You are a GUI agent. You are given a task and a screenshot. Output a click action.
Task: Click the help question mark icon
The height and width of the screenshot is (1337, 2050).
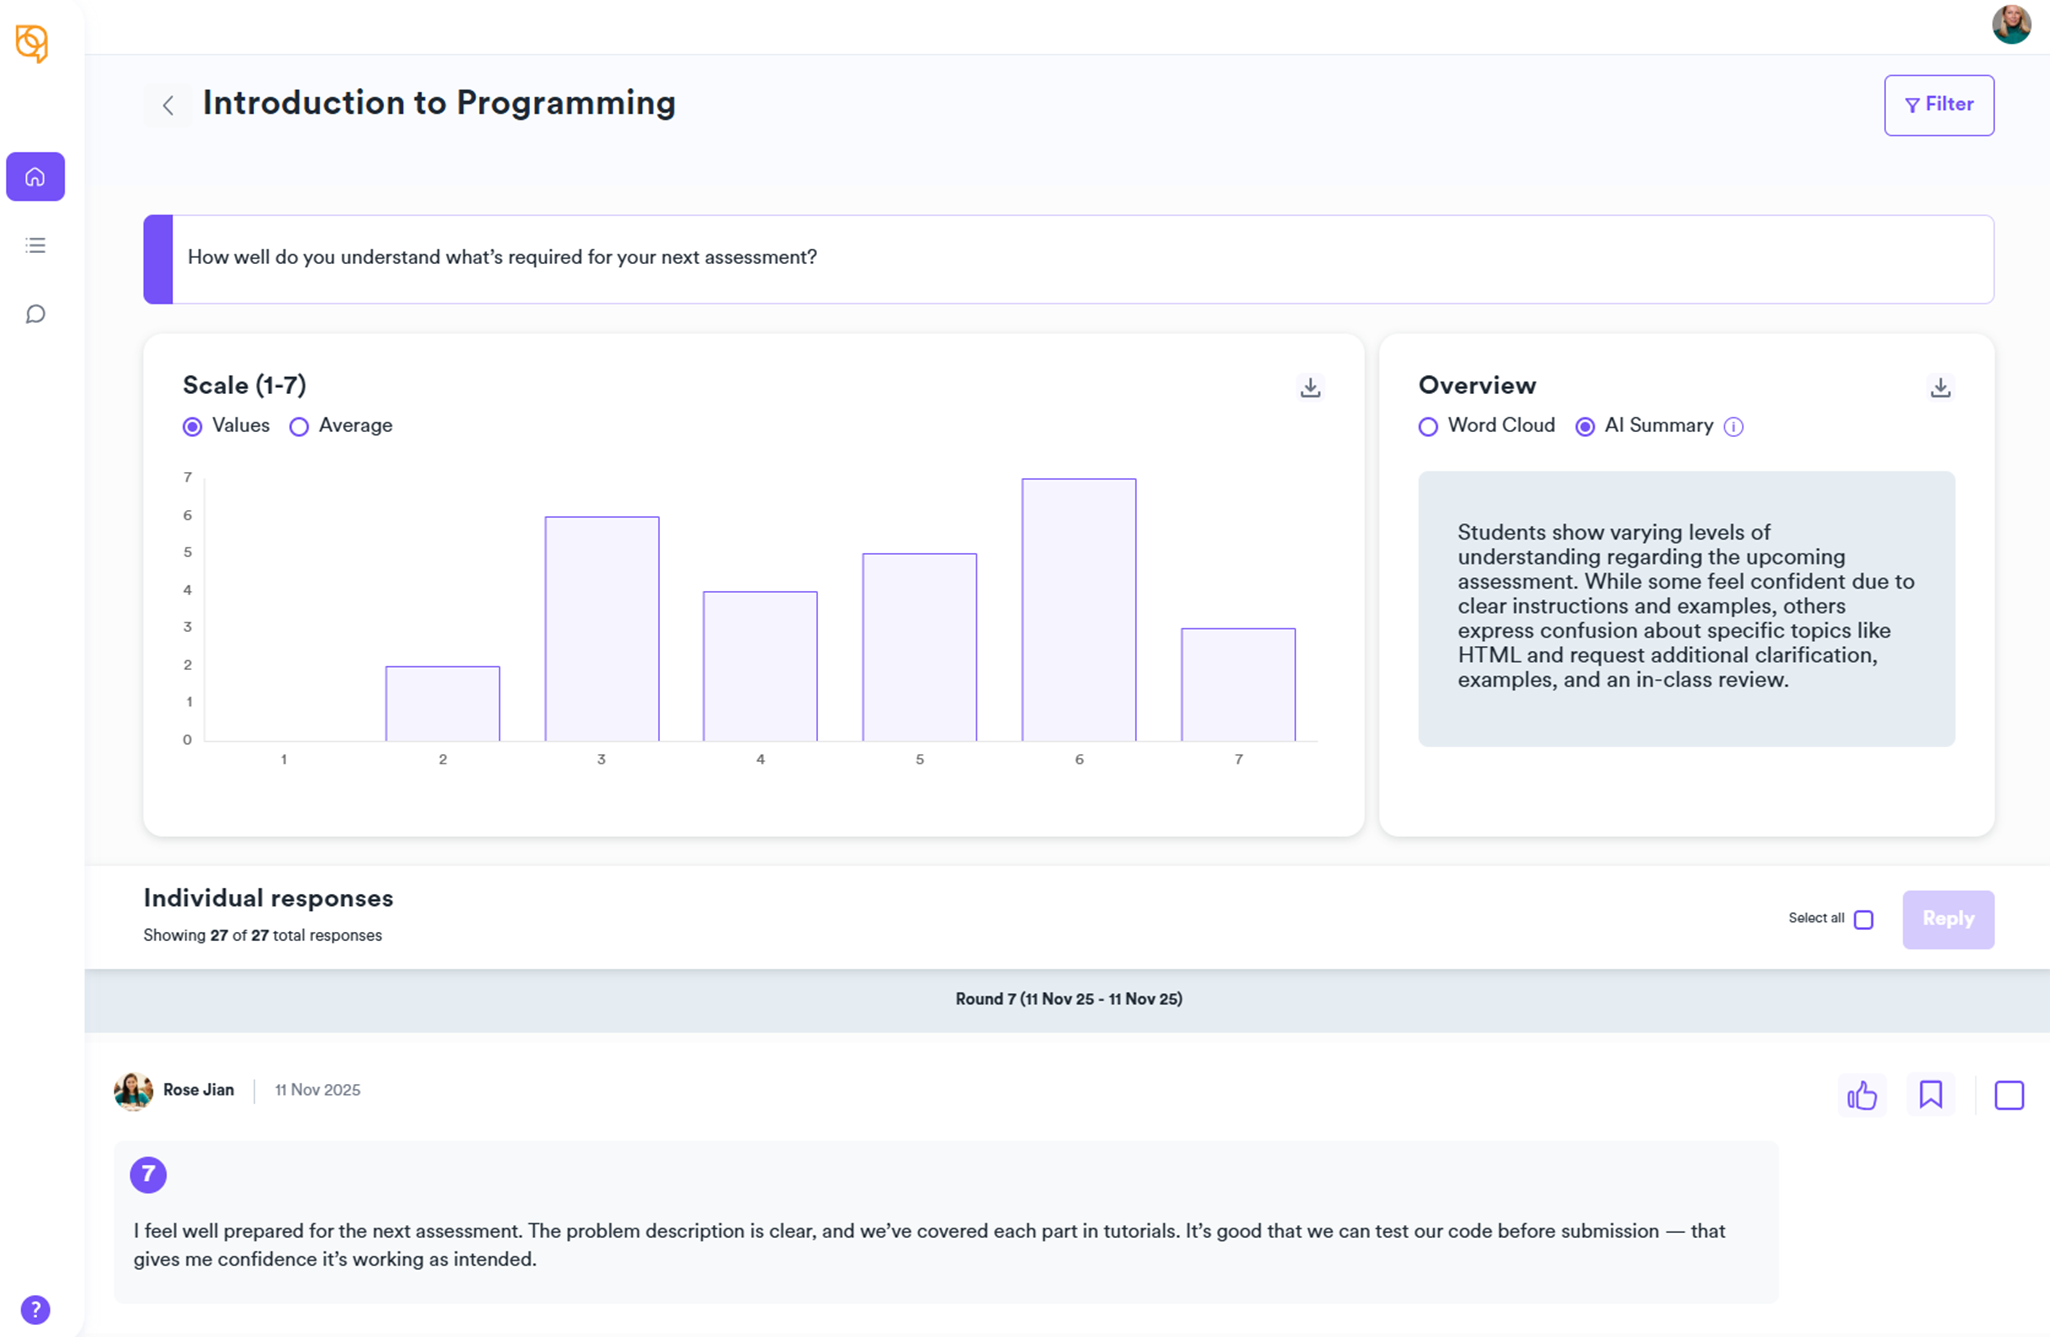coord(35,1309)
